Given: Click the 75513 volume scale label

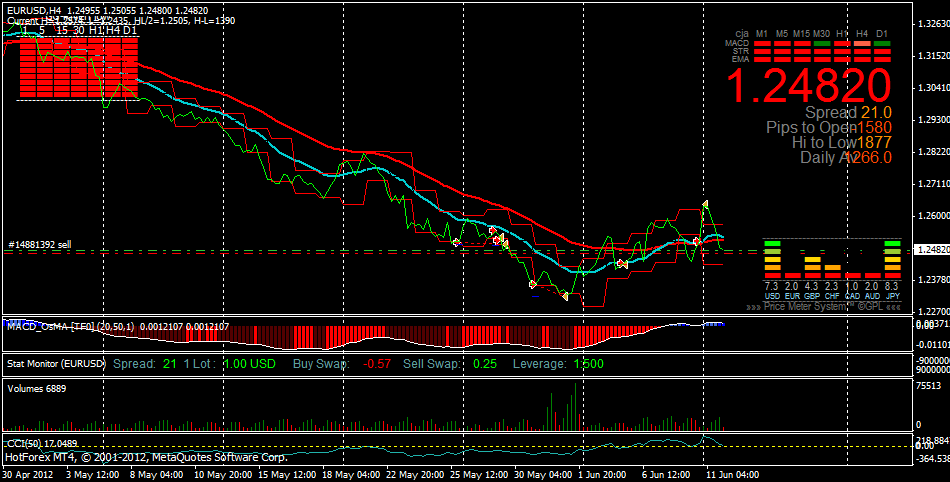Looking at the screenshot, I should pos(929,386).
